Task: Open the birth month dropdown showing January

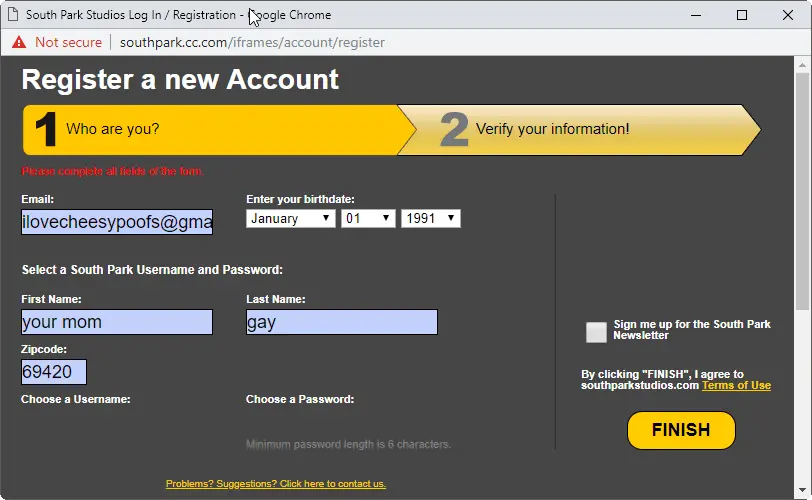Action: (290, 218)
